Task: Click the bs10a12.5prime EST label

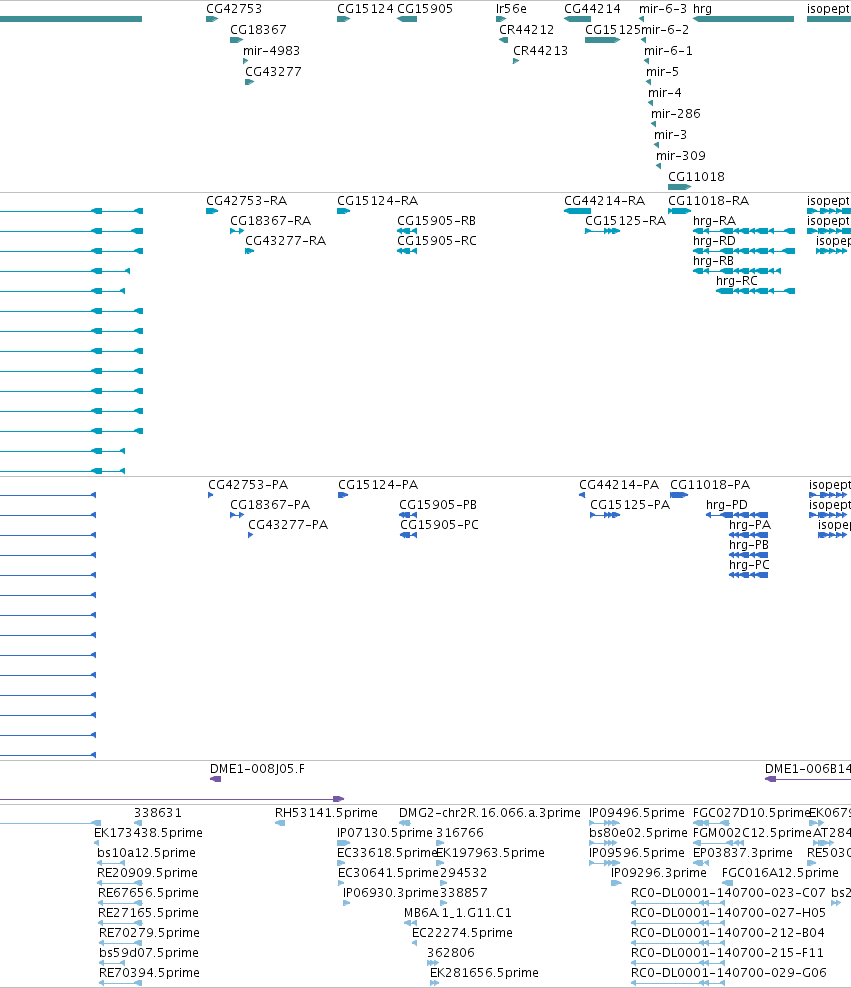Action: pos(146,853)
